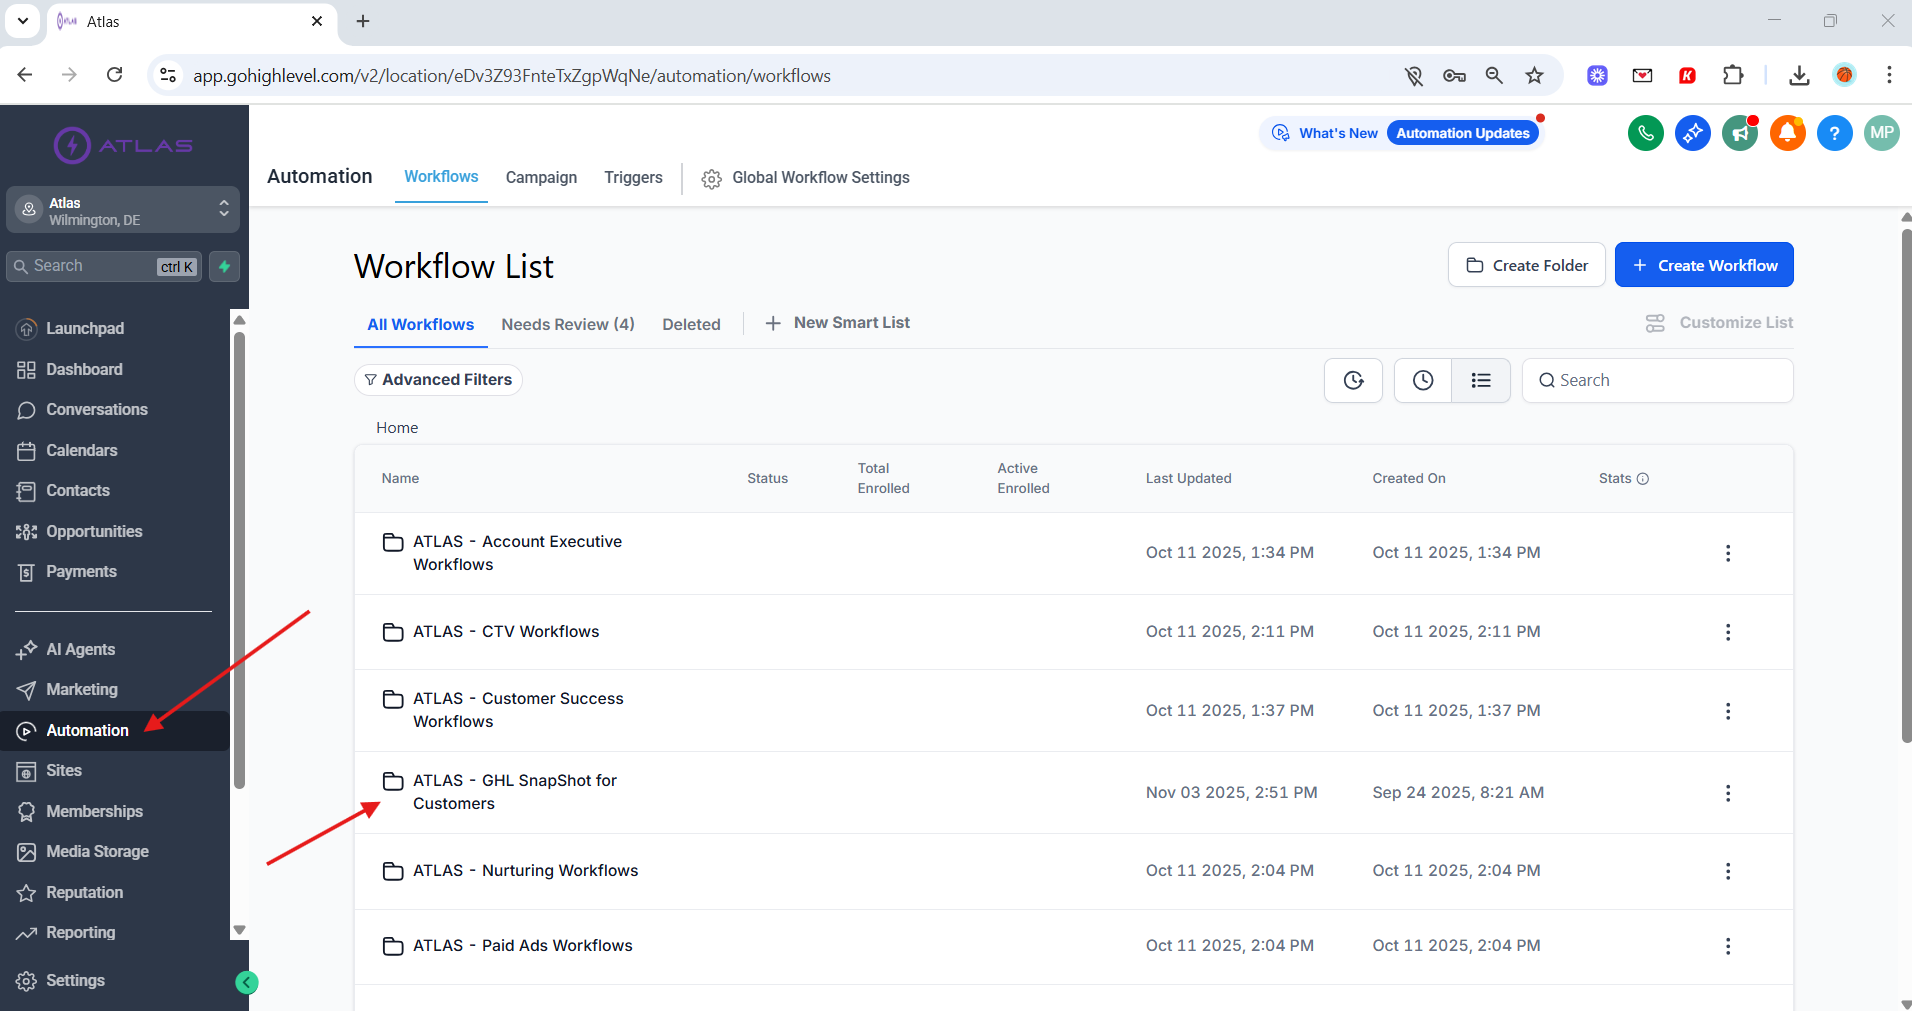Open Reputation in sidebar
The image size is (1912, 1011).
(x=84, y=893)
